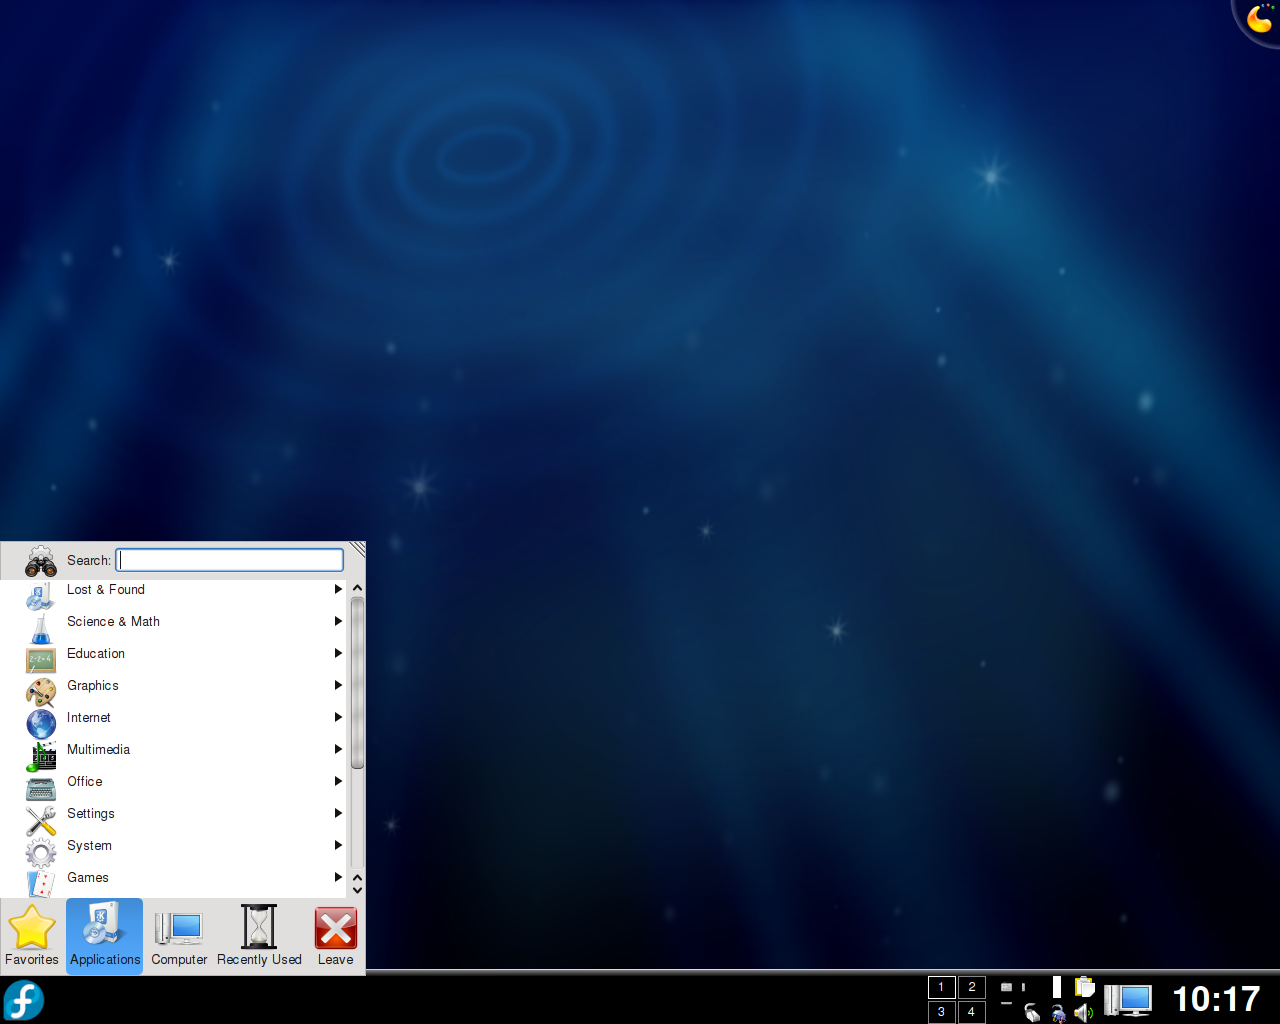
Task: Click the Internet globe icon
Action: point(41,723)
